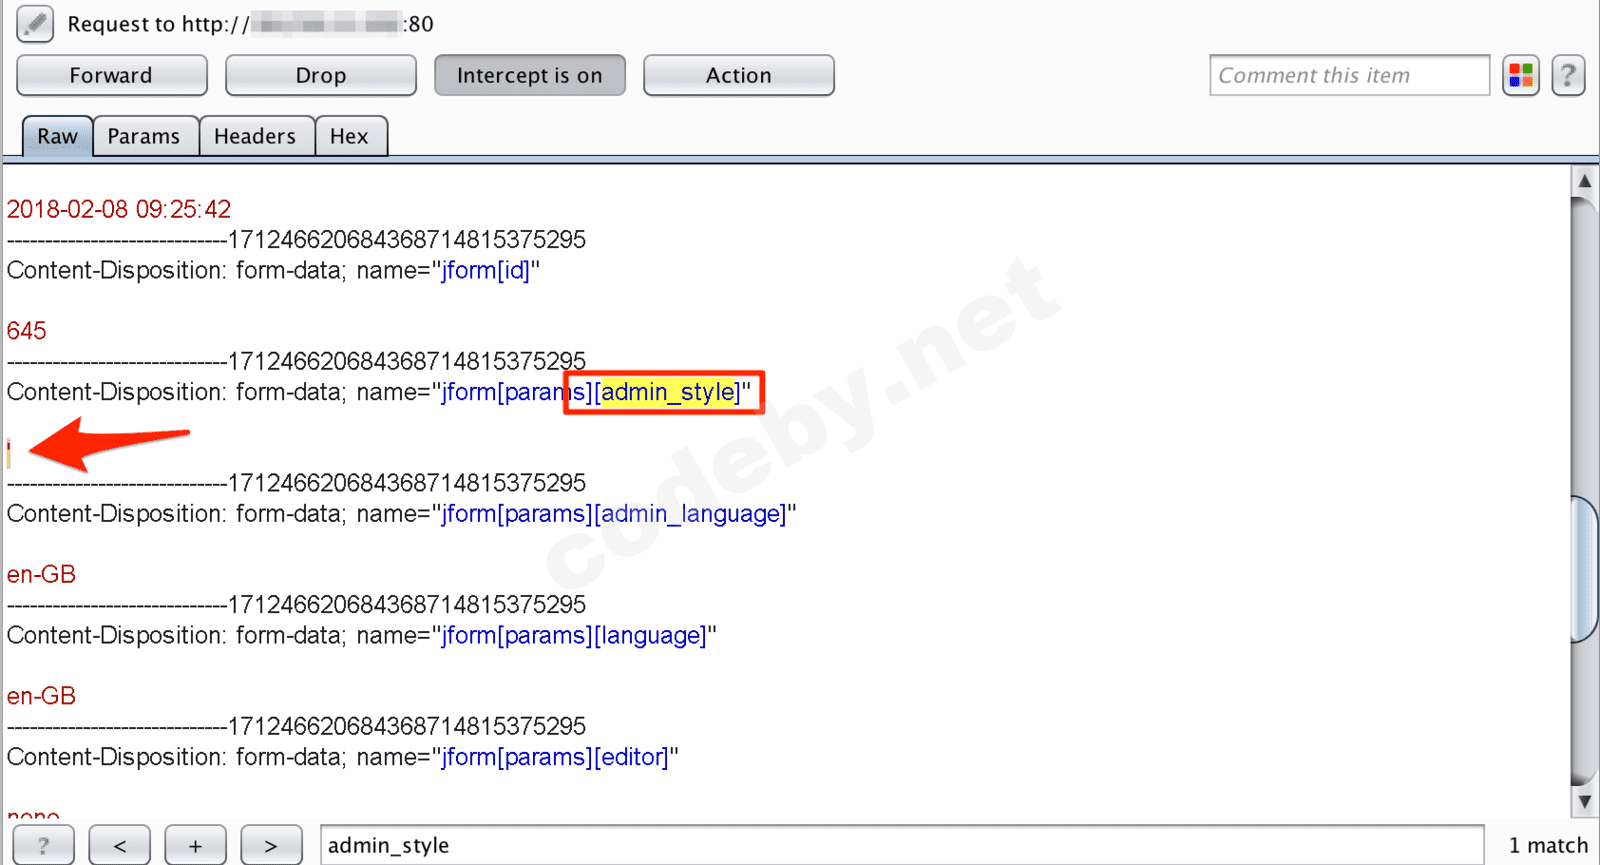The image size is (1600, 865).
Task: Open the Action menu button
Action: 739,76
